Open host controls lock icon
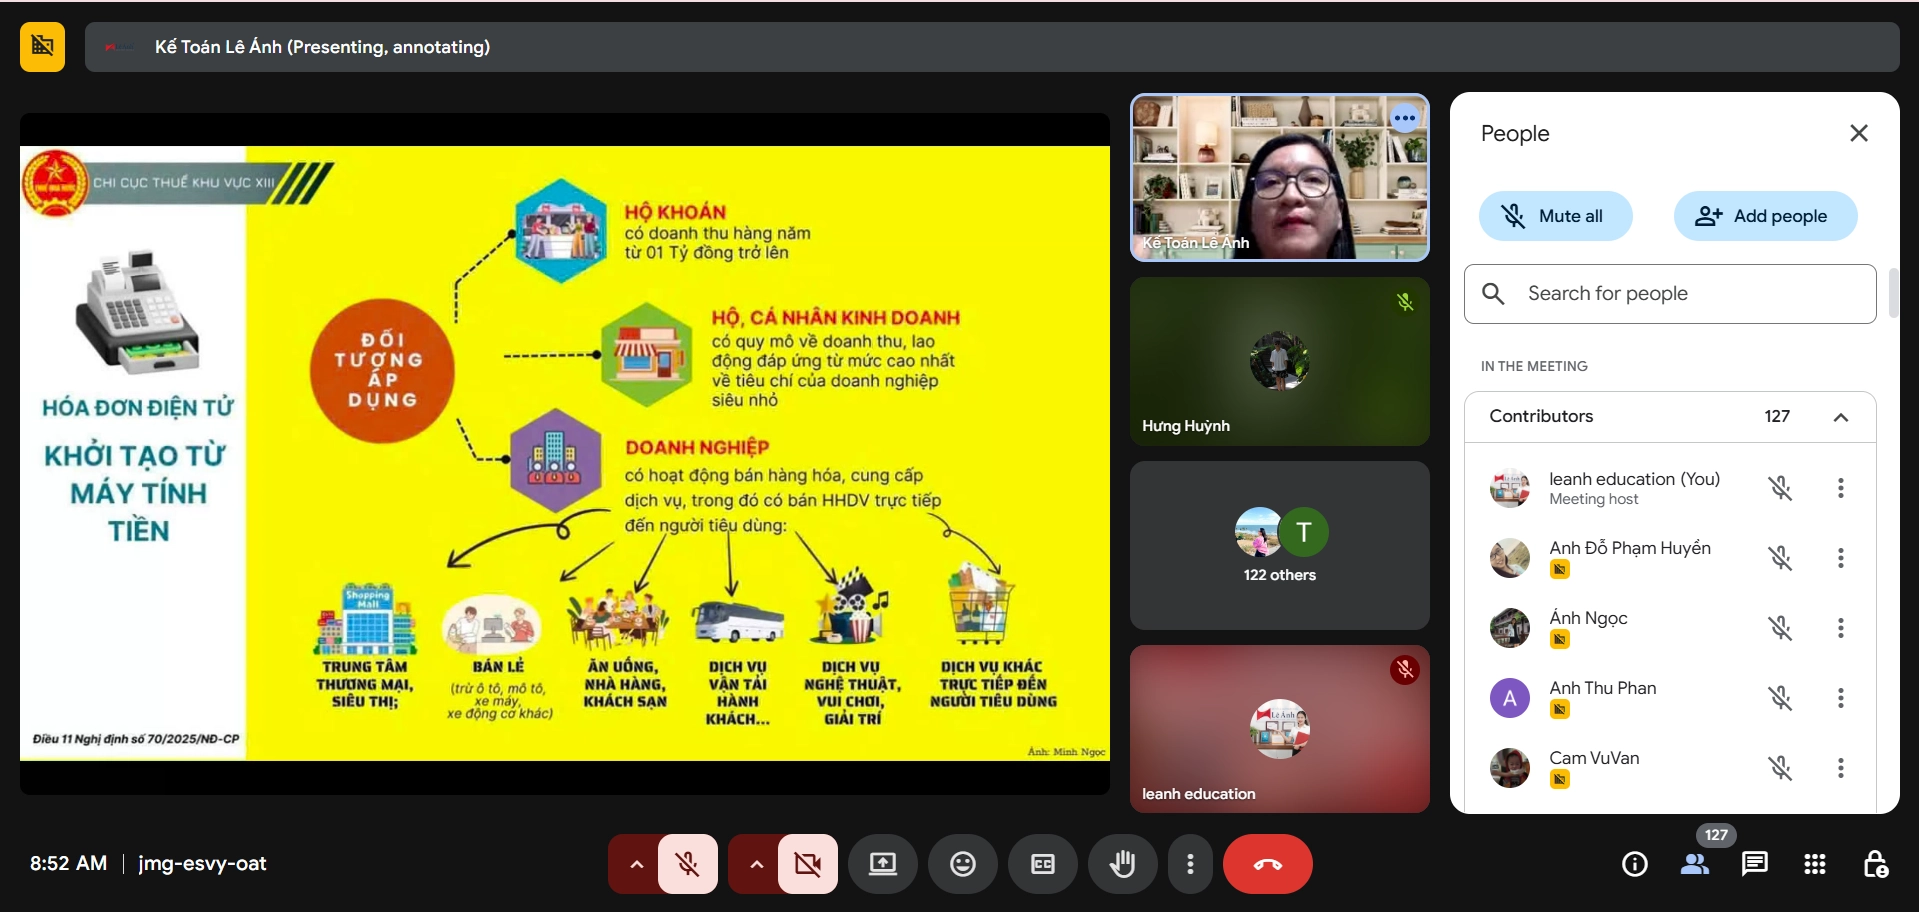 coord(1875,864)
